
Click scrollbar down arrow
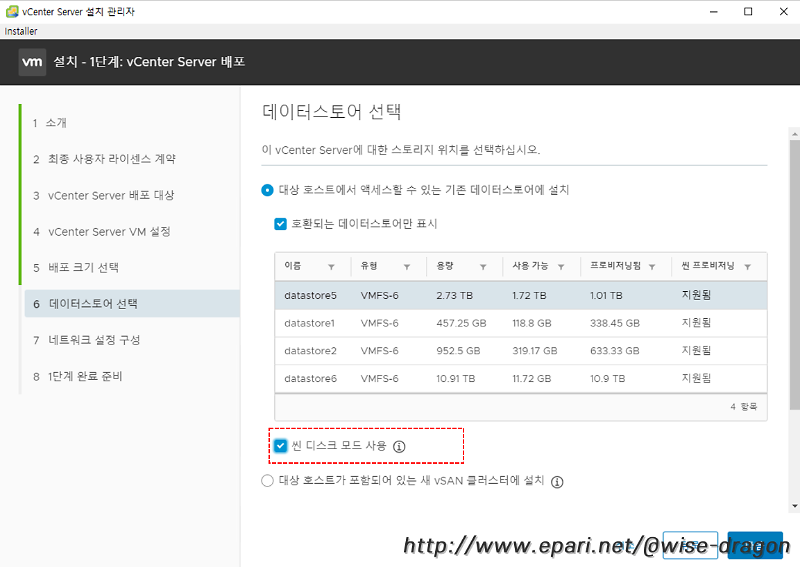tap(794, 506)
